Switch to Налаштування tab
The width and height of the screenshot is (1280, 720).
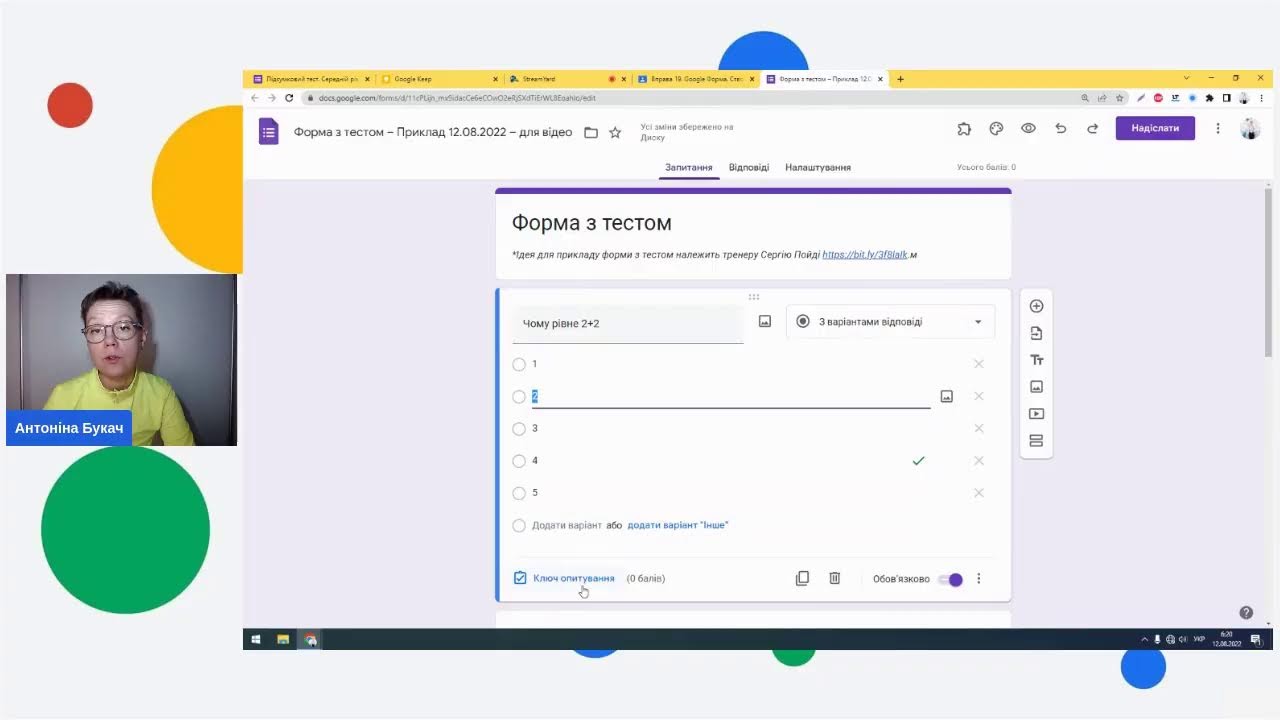pos(818,167)
